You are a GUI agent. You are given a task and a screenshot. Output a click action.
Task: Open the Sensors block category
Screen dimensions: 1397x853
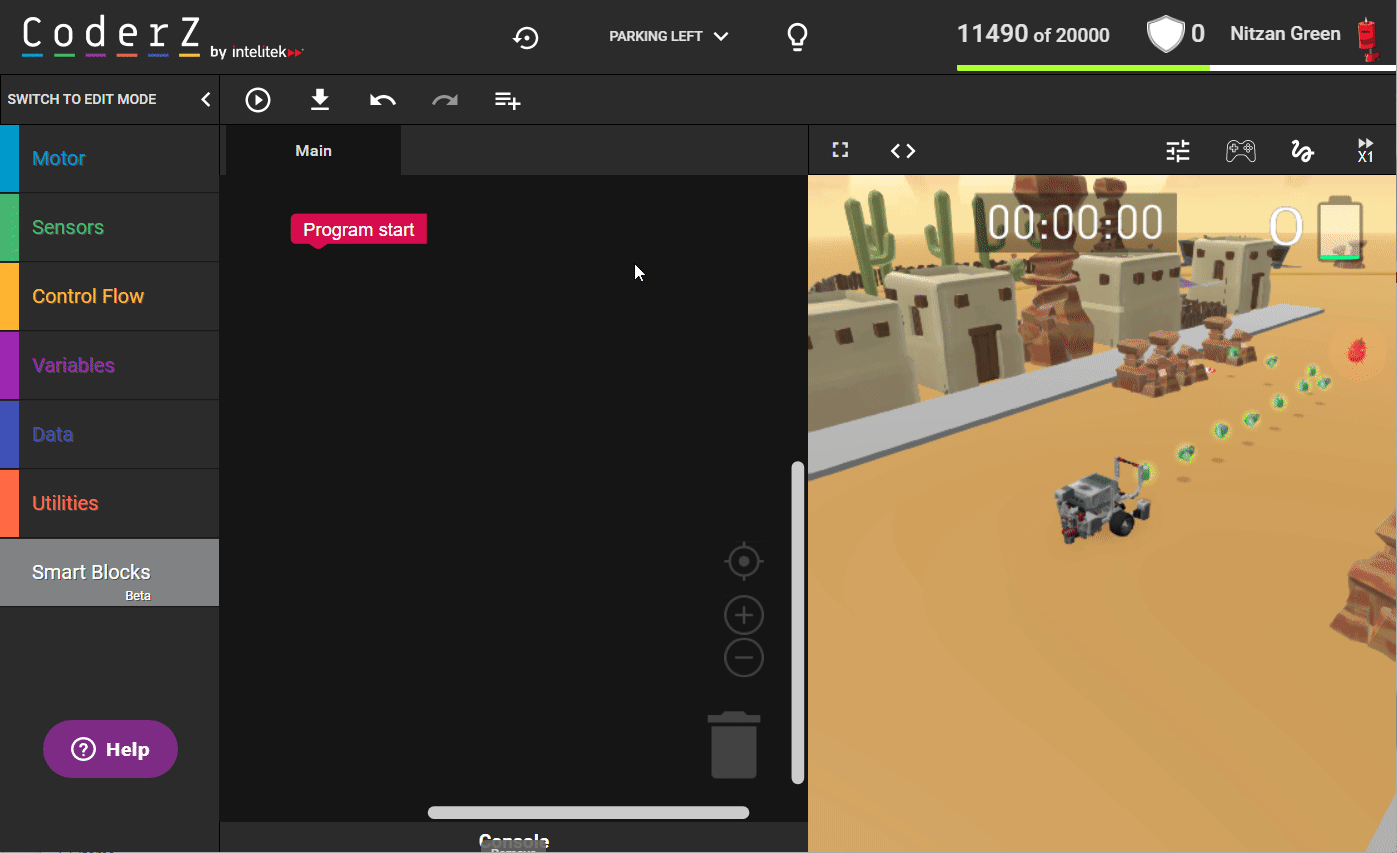click(x=68, y=227)
